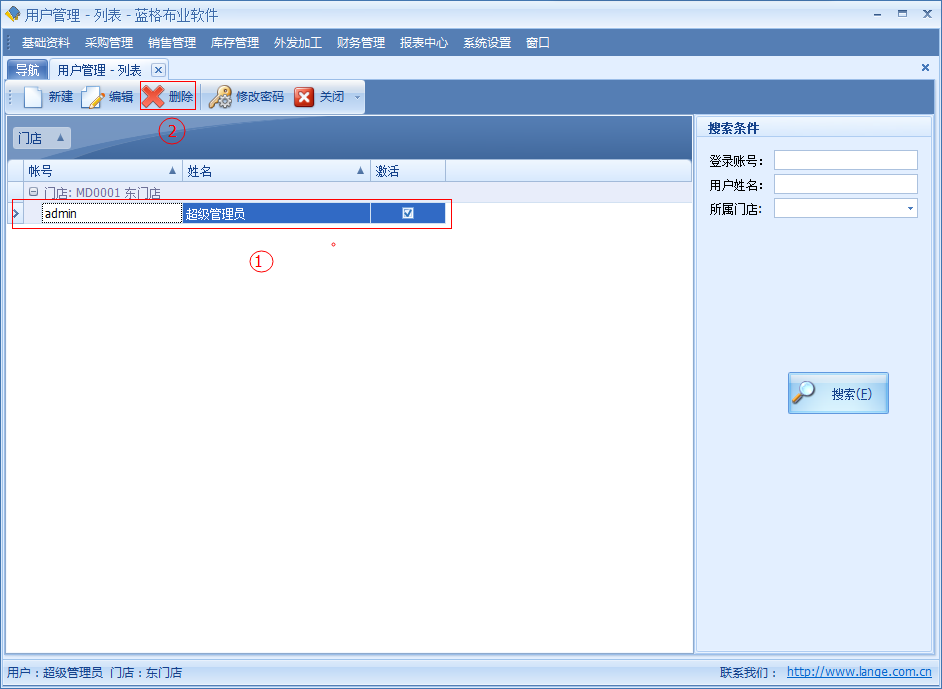942x689 pixels.
Task: Open the 系统设置 menu
Action: (x=487, y=43)
